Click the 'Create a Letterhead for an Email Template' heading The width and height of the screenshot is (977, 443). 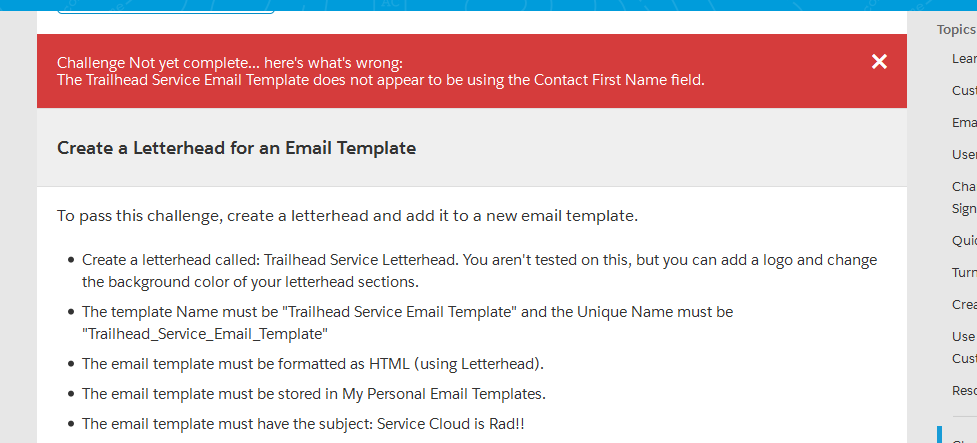point(236,148)
